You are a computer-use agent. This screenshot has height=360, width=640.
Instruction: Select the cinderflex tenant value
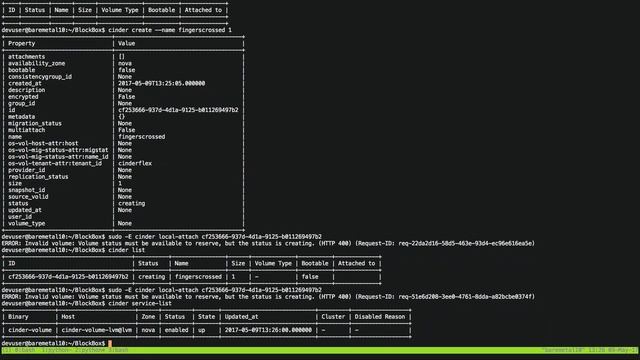coord(135,164)
